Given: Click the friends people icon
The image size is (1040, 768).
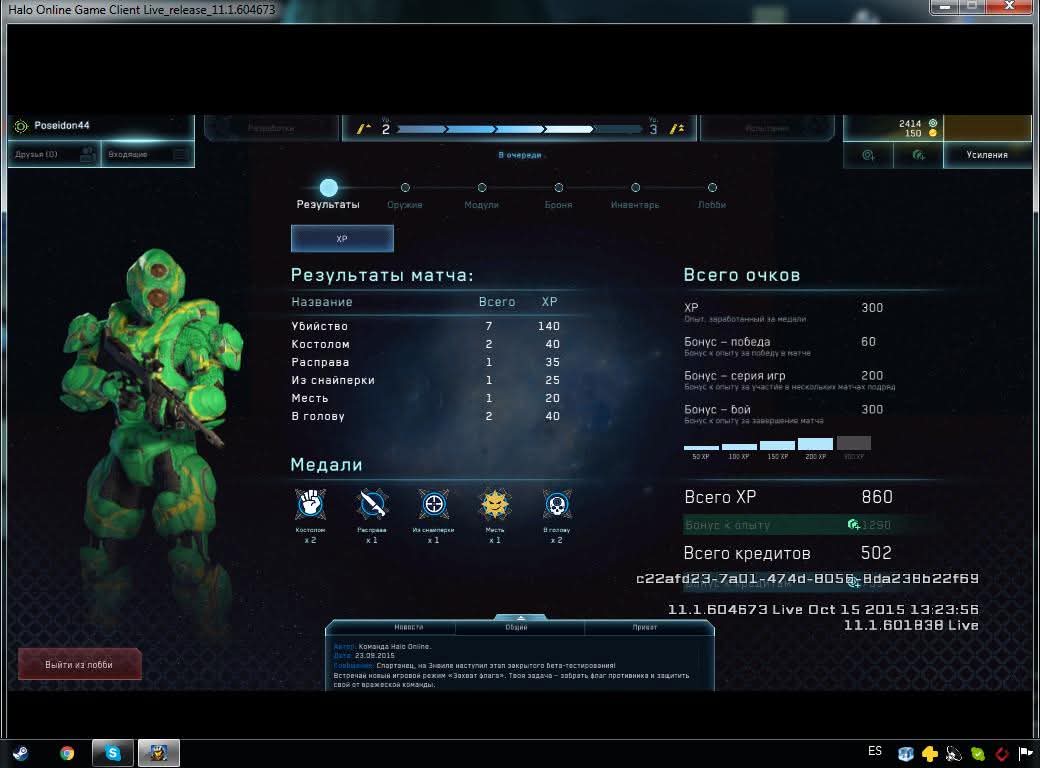Looking at the screenshot, I should (87, 155).
